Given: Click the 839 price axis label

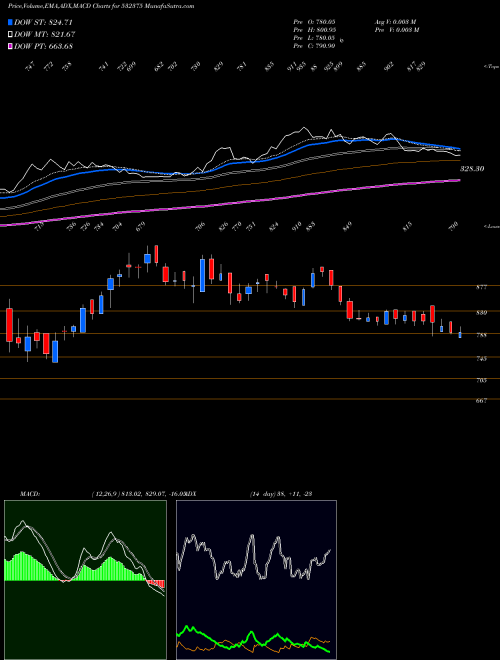Looking at the screenshot, I should click(481, 313).
